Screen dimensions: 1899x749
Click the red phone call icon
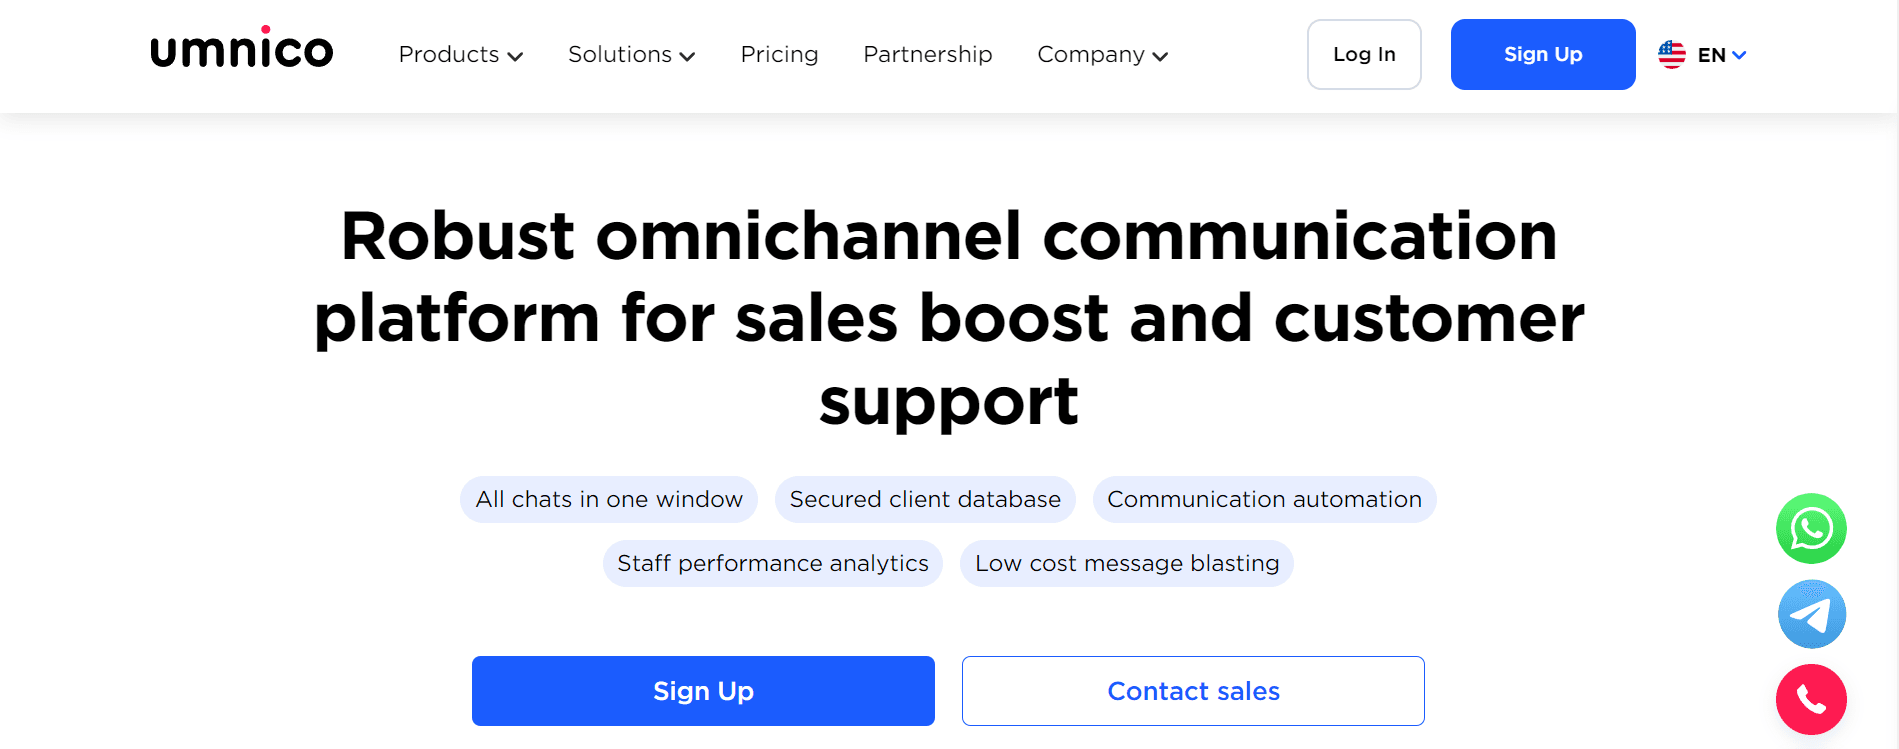click(x=1811, y=699)
